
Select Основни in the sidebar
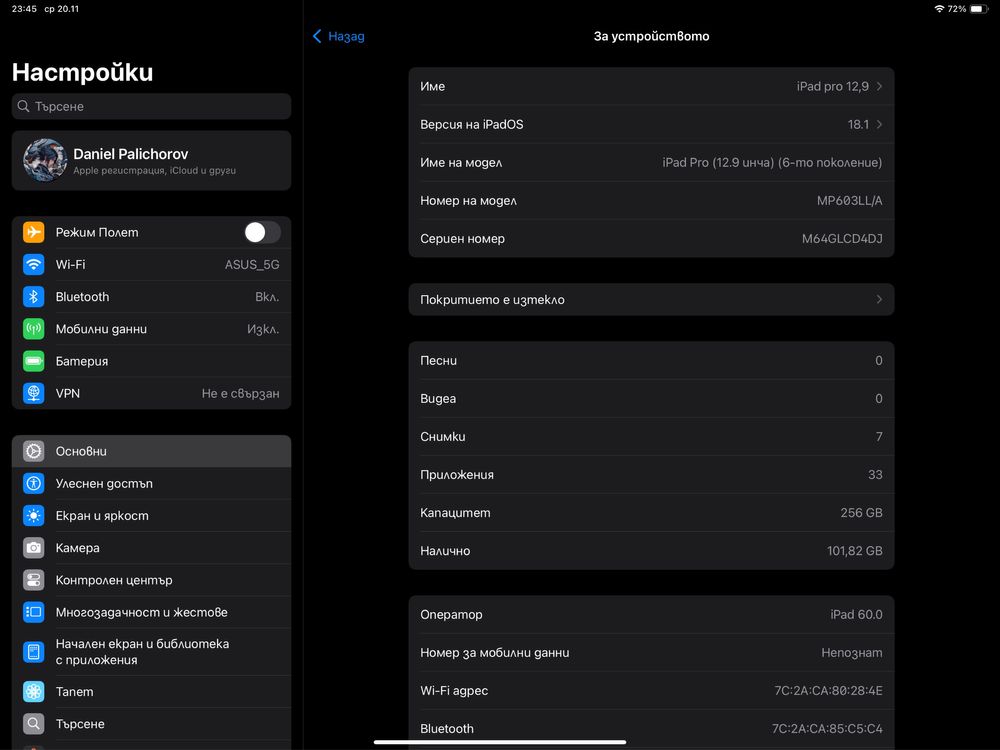[x=151, y=451]
